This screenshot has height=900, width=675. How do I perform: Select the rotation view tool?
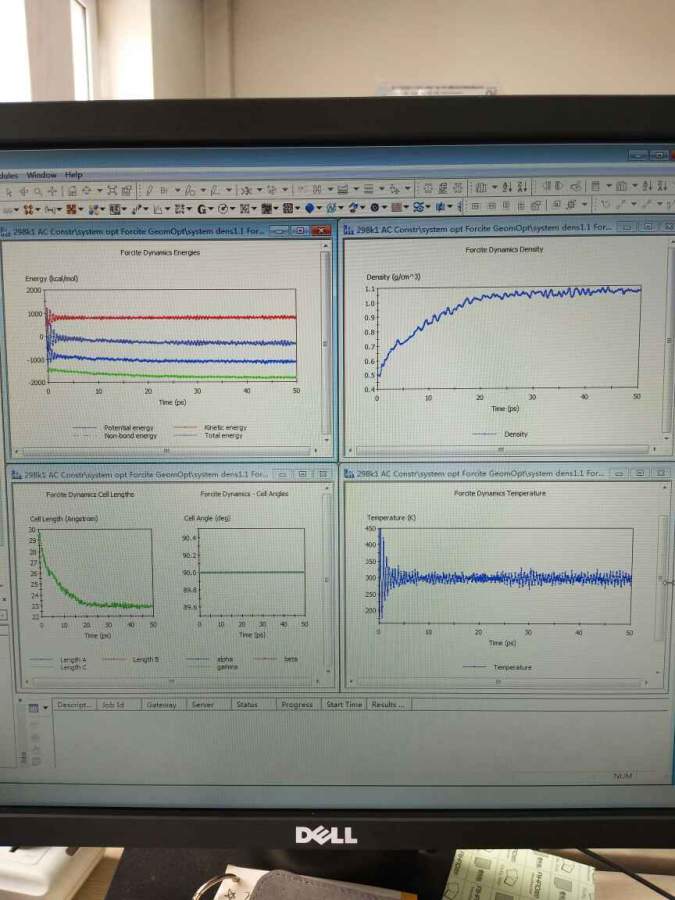[25, 191]
